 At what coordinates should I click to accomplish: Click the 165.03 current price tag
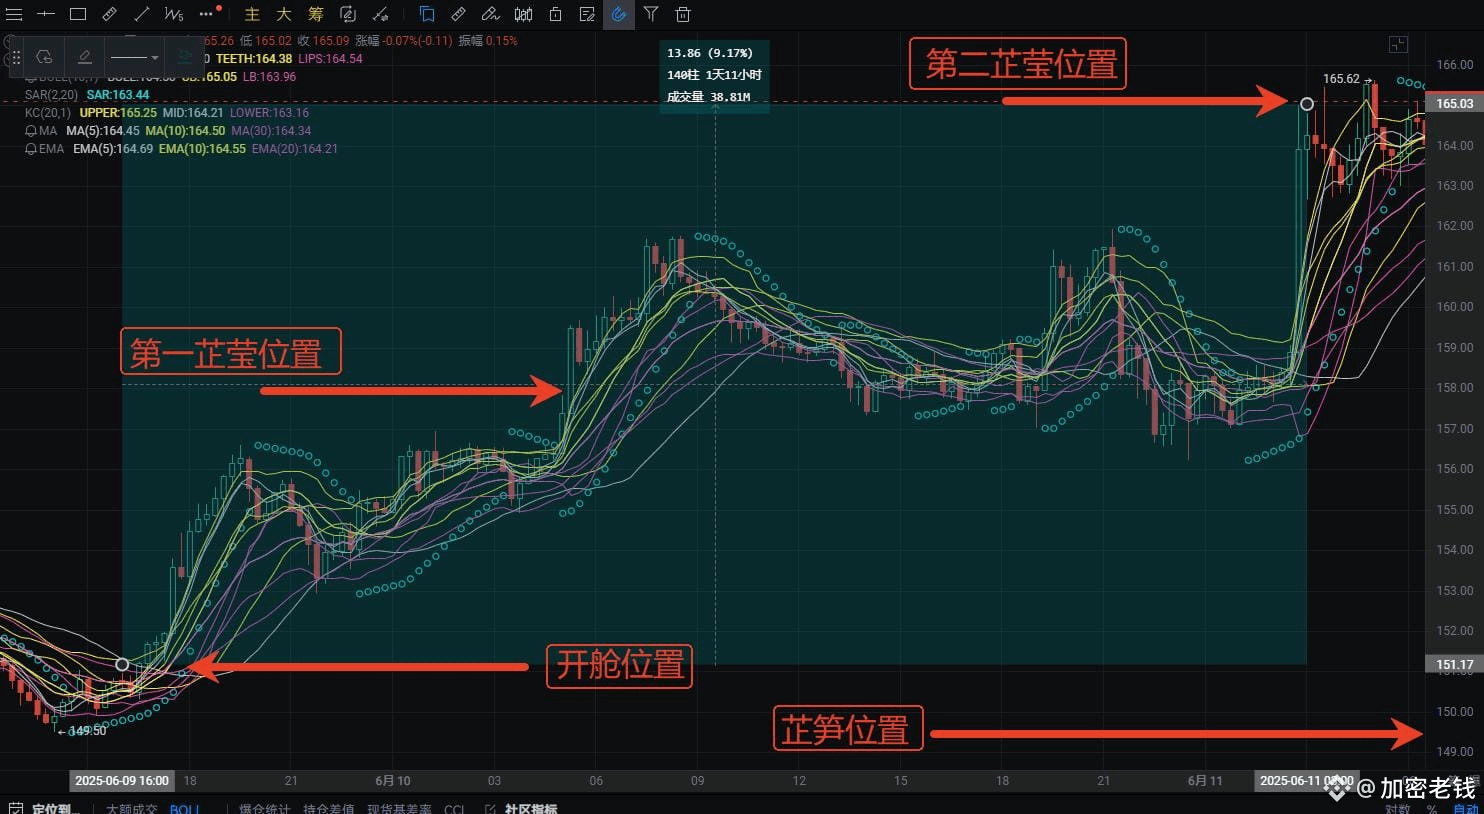pos(1454,104)
